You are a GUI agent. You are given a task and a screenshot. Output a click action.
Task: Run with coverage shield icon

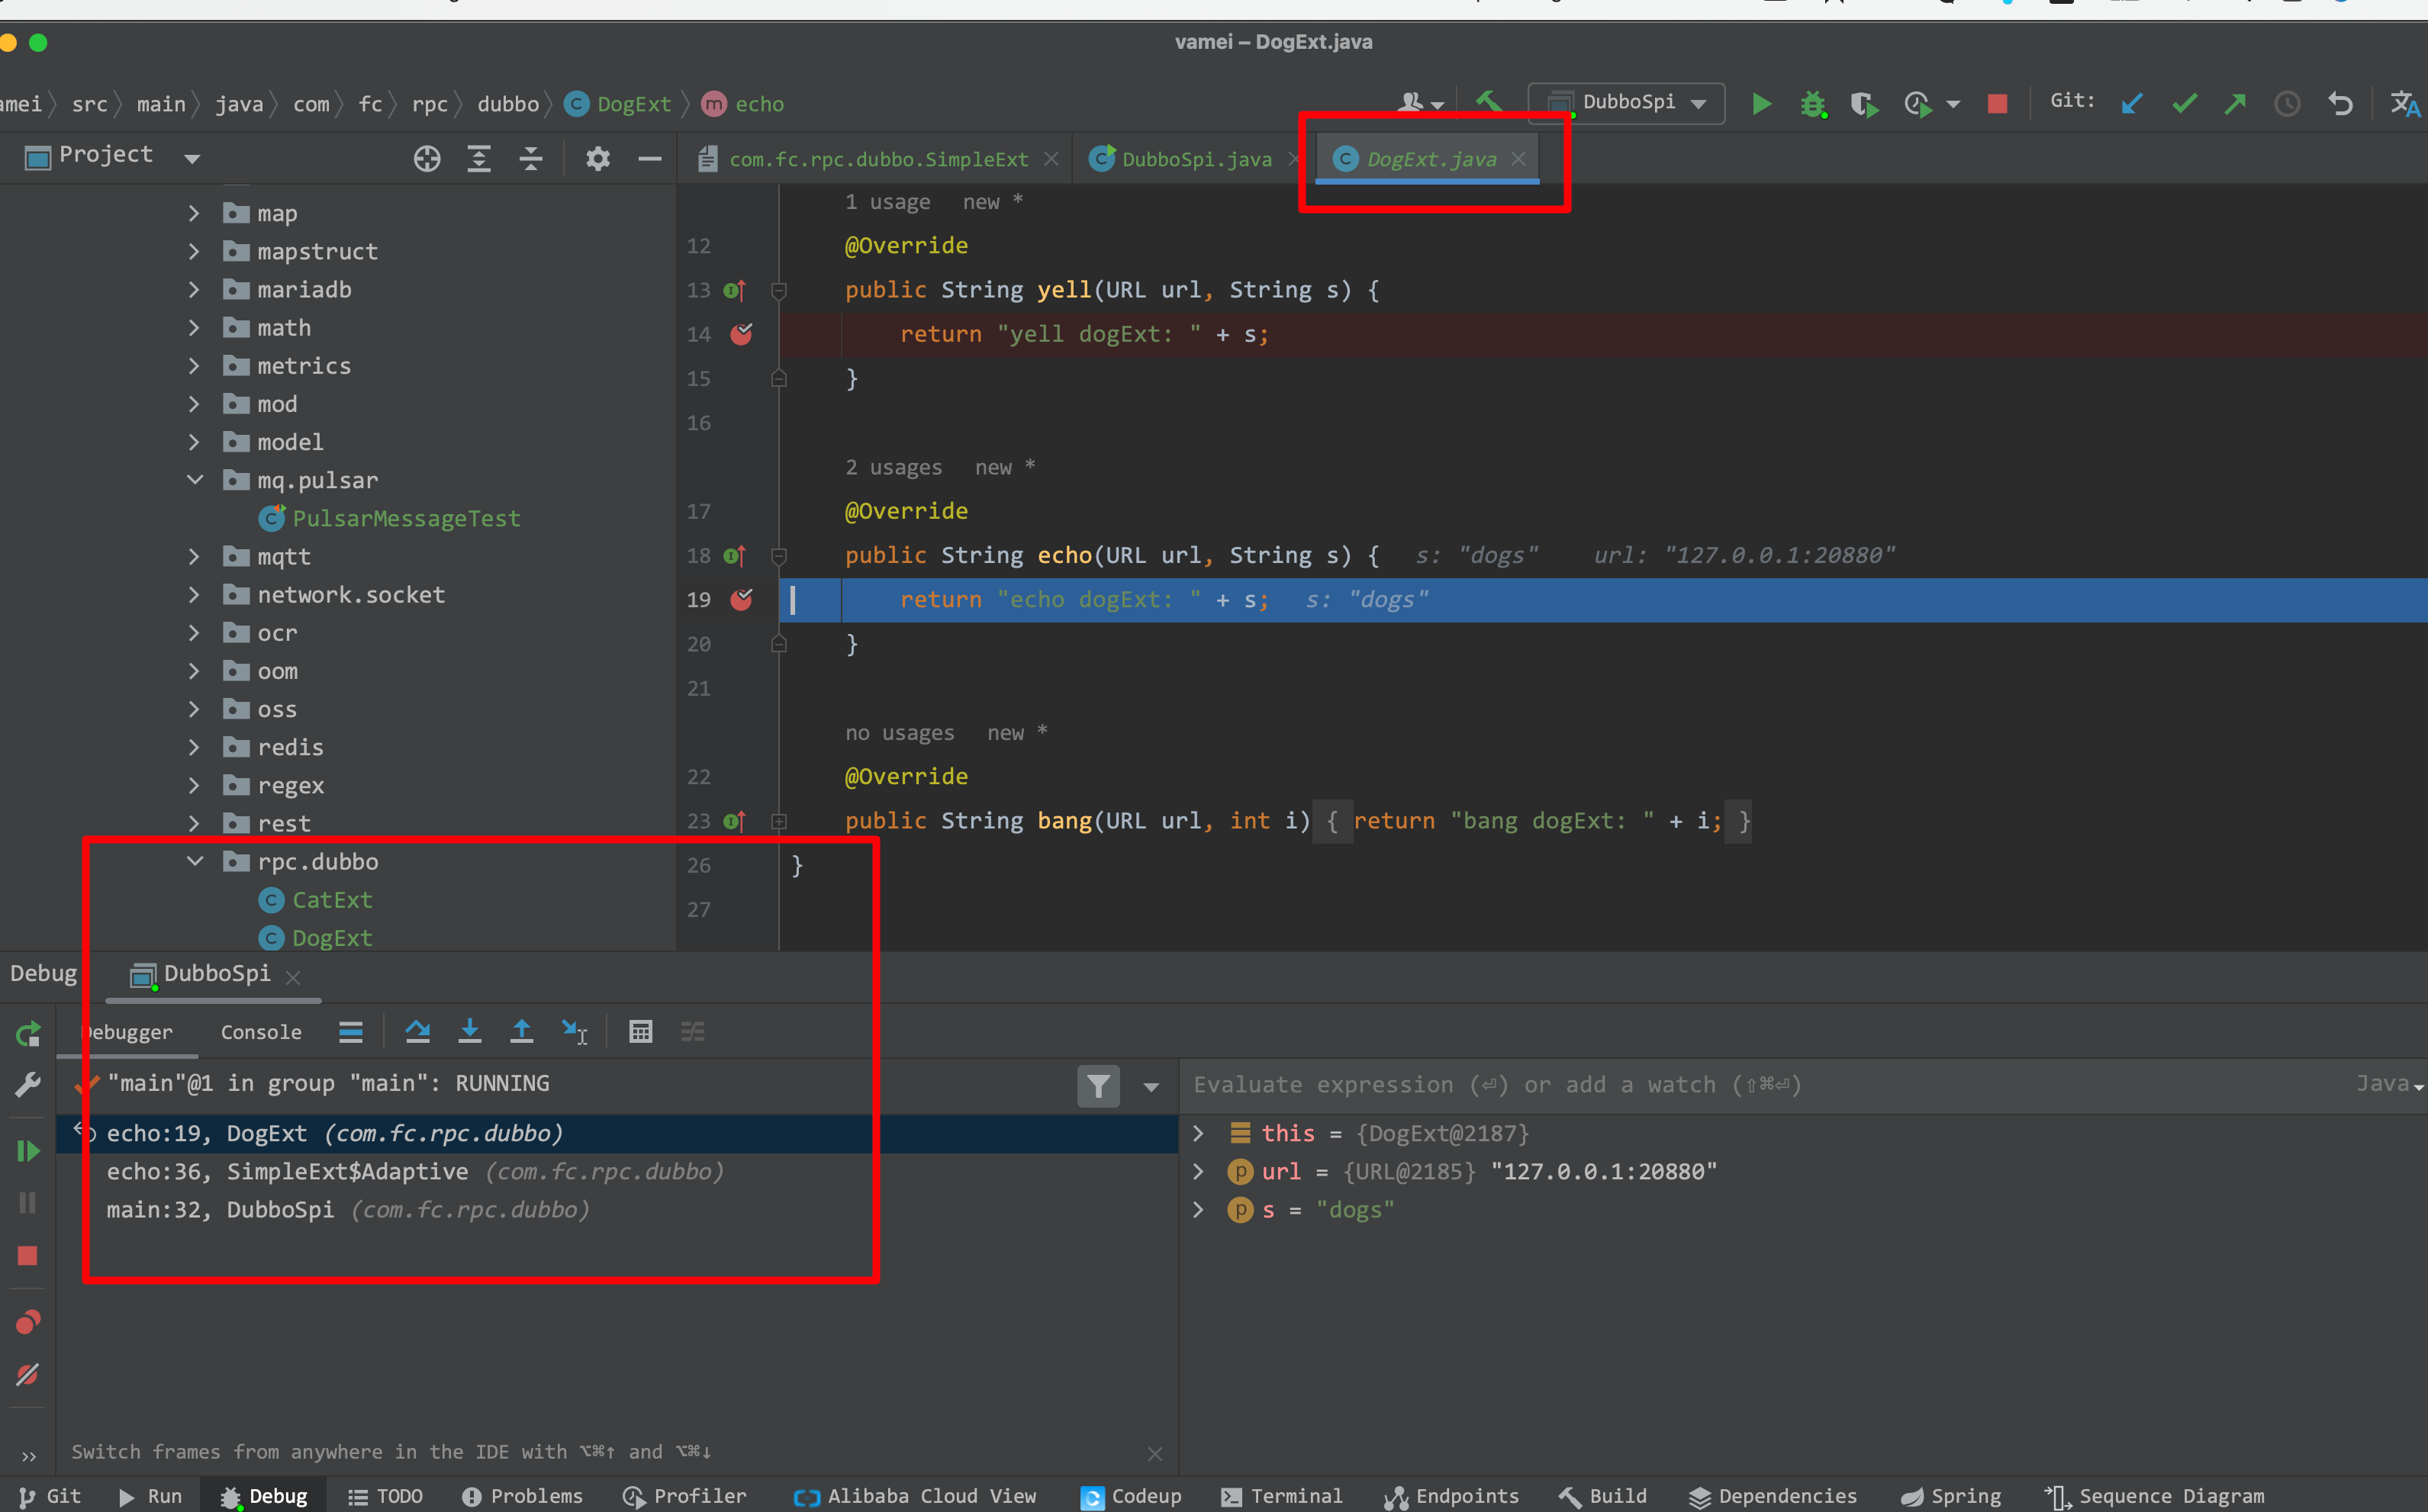(1863, 104)
